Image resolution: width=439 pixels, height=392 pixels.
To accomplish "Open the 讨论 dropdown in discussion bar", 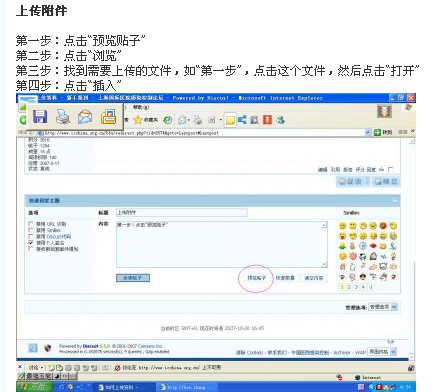I will [36, 368].
